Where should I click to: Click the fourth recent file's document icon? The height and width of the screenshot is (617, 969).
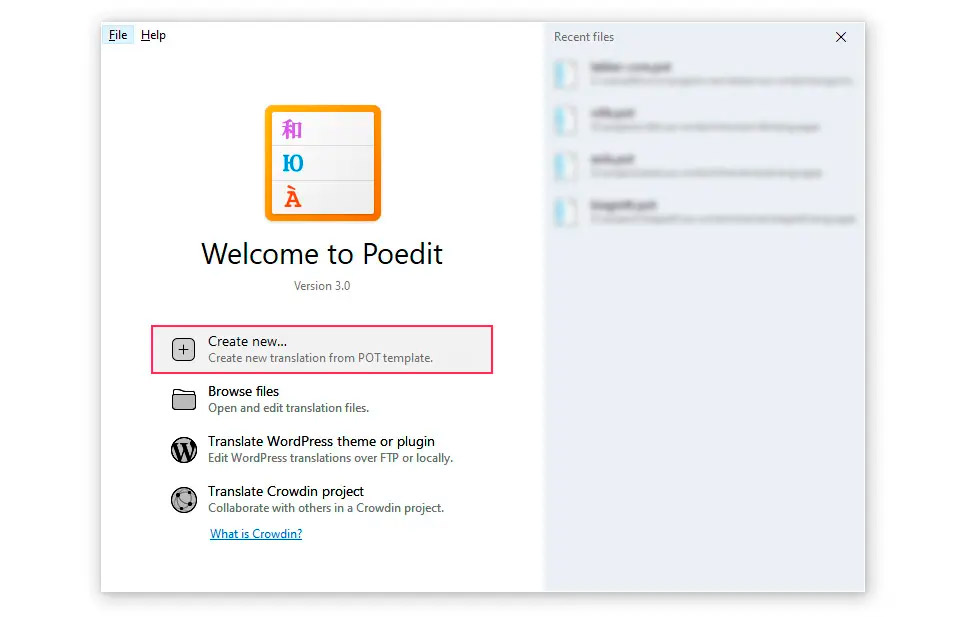coord(566,211)
